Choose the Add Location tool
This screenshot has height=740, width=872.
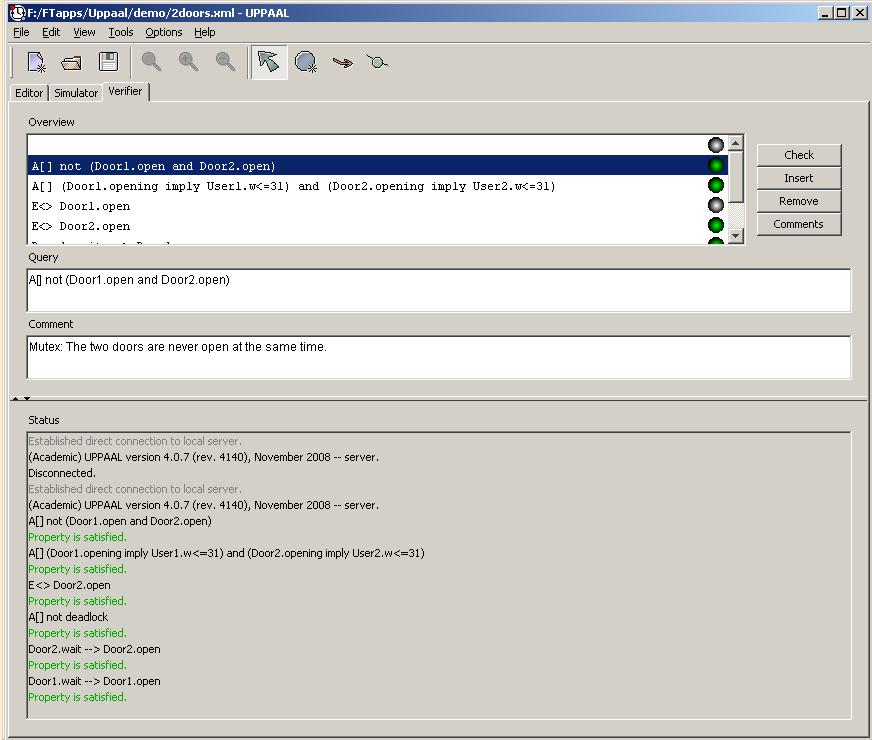(306, 62)
